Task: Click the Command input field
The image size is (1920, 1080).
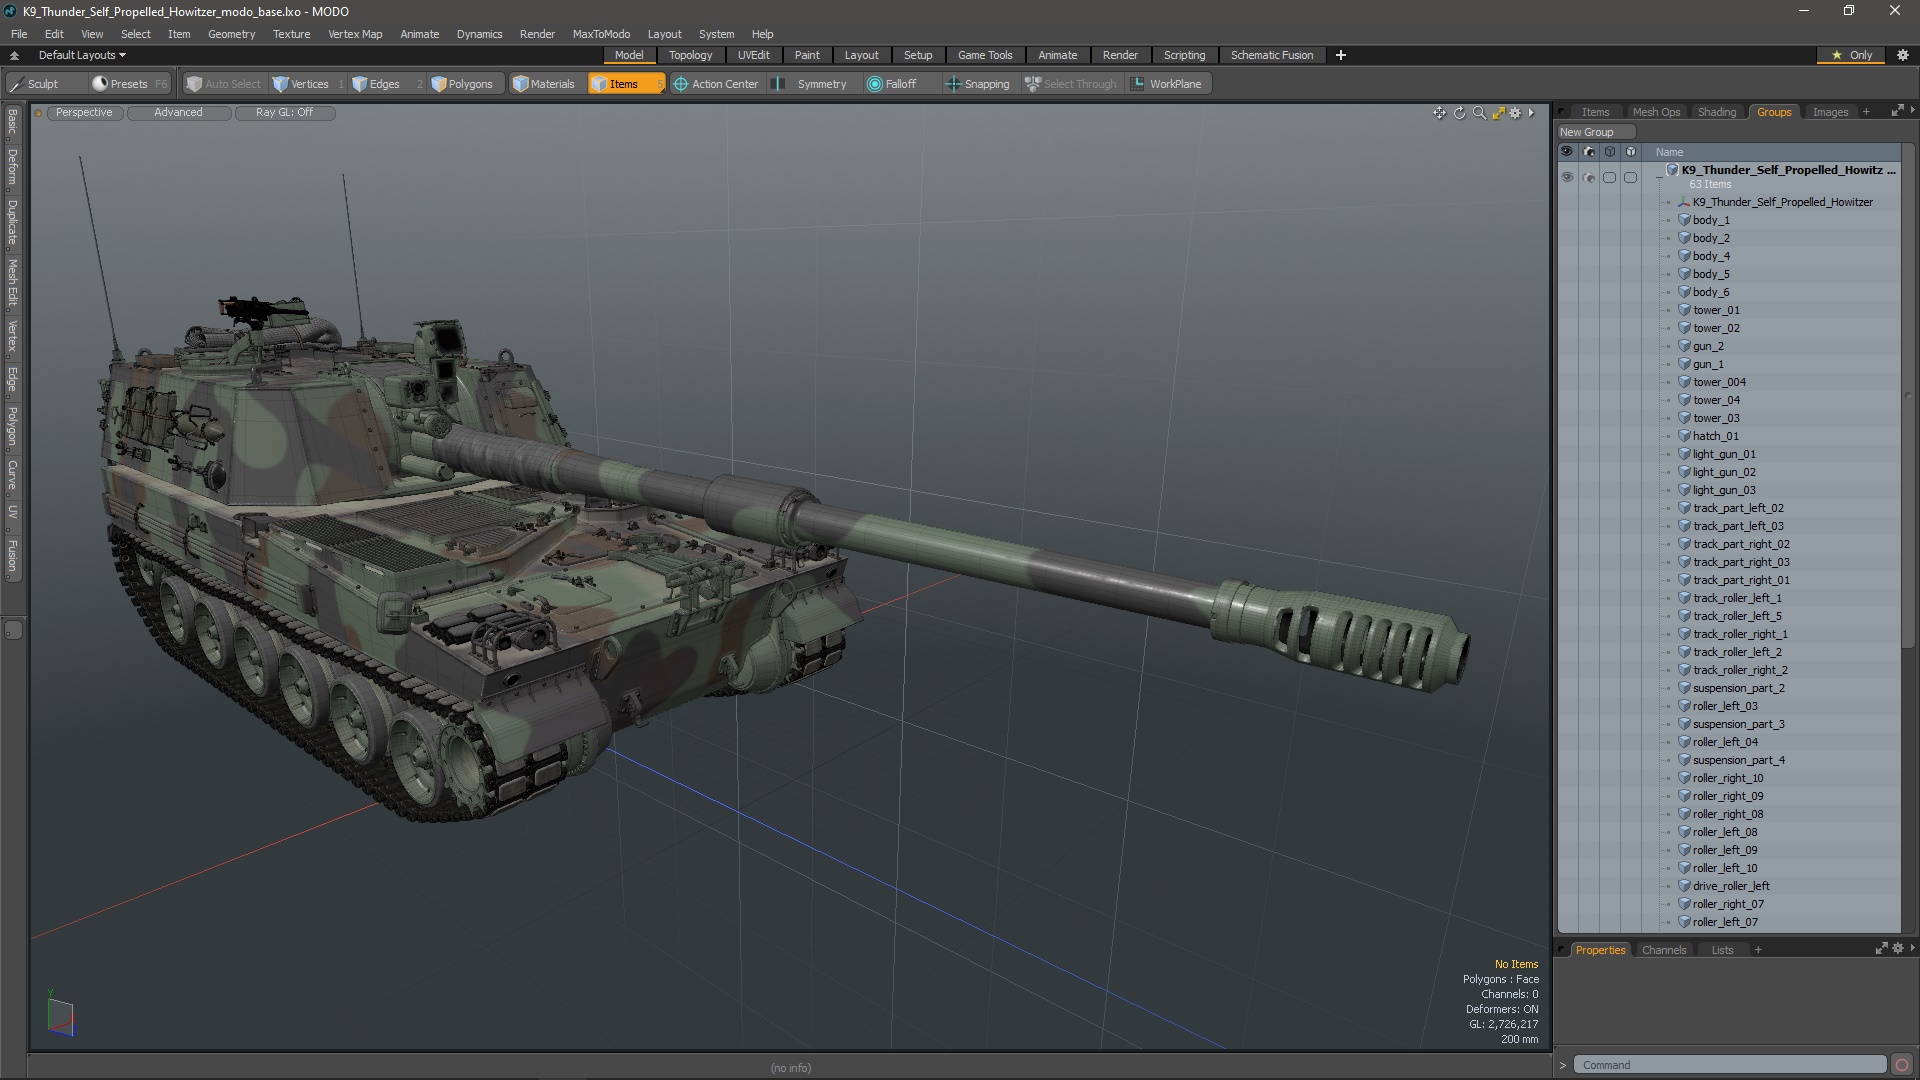Action: point(1729,1065)
